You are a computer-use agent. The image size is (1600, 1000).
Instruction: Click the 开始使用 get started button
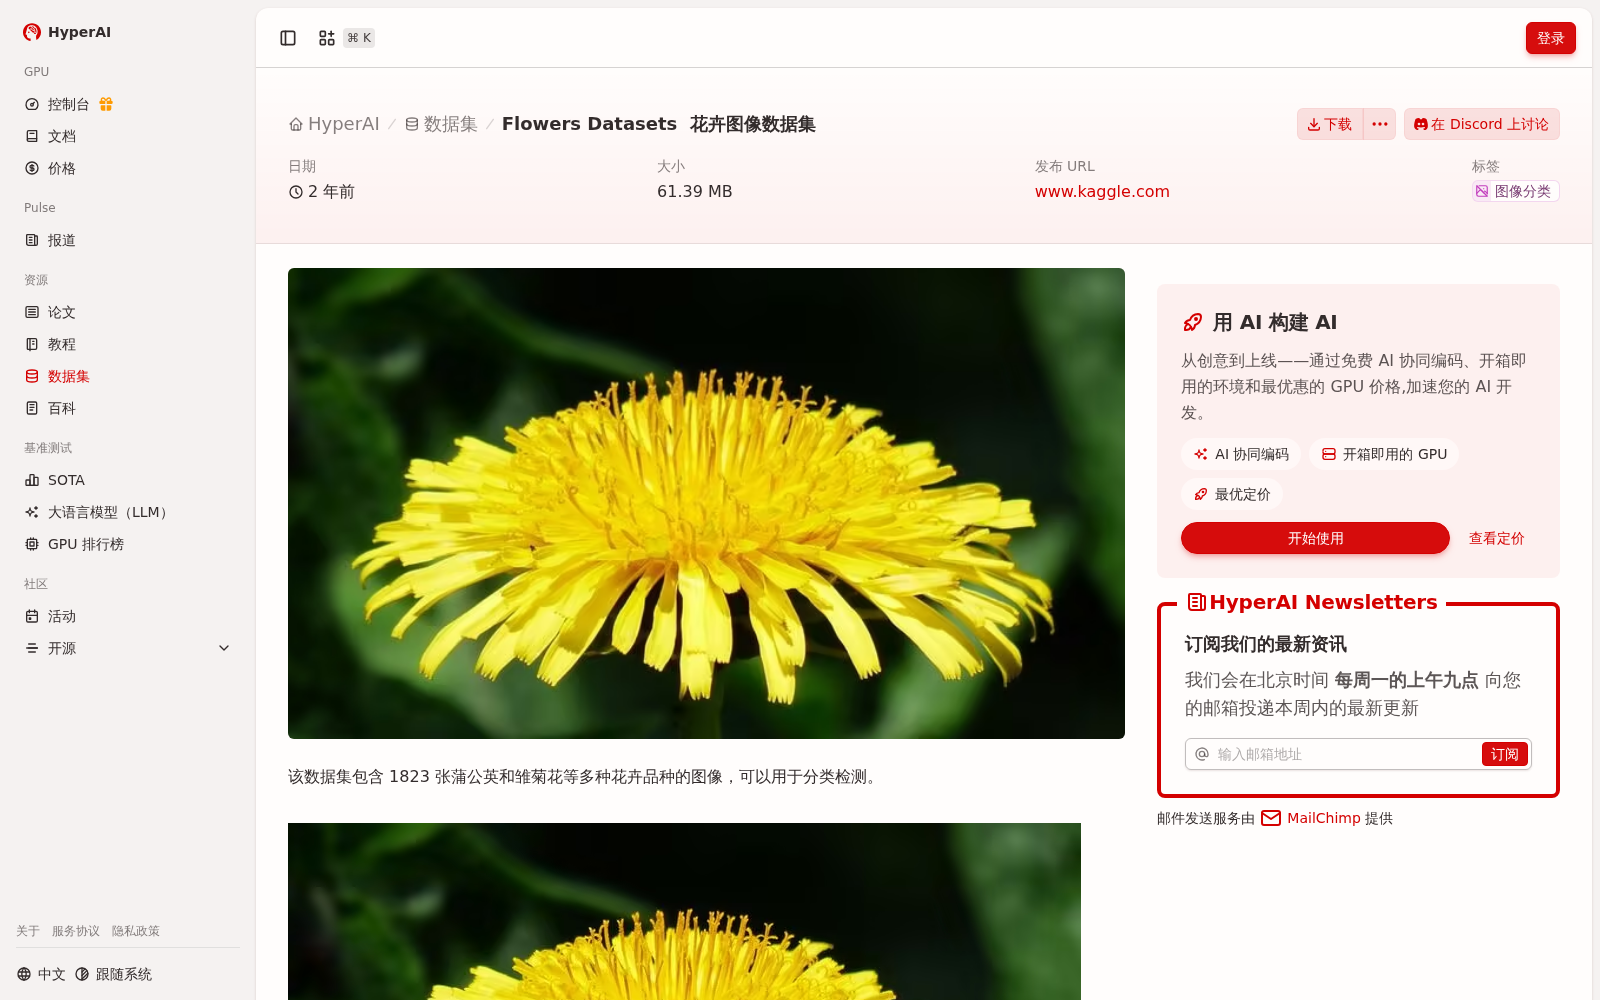point(1315,538)
